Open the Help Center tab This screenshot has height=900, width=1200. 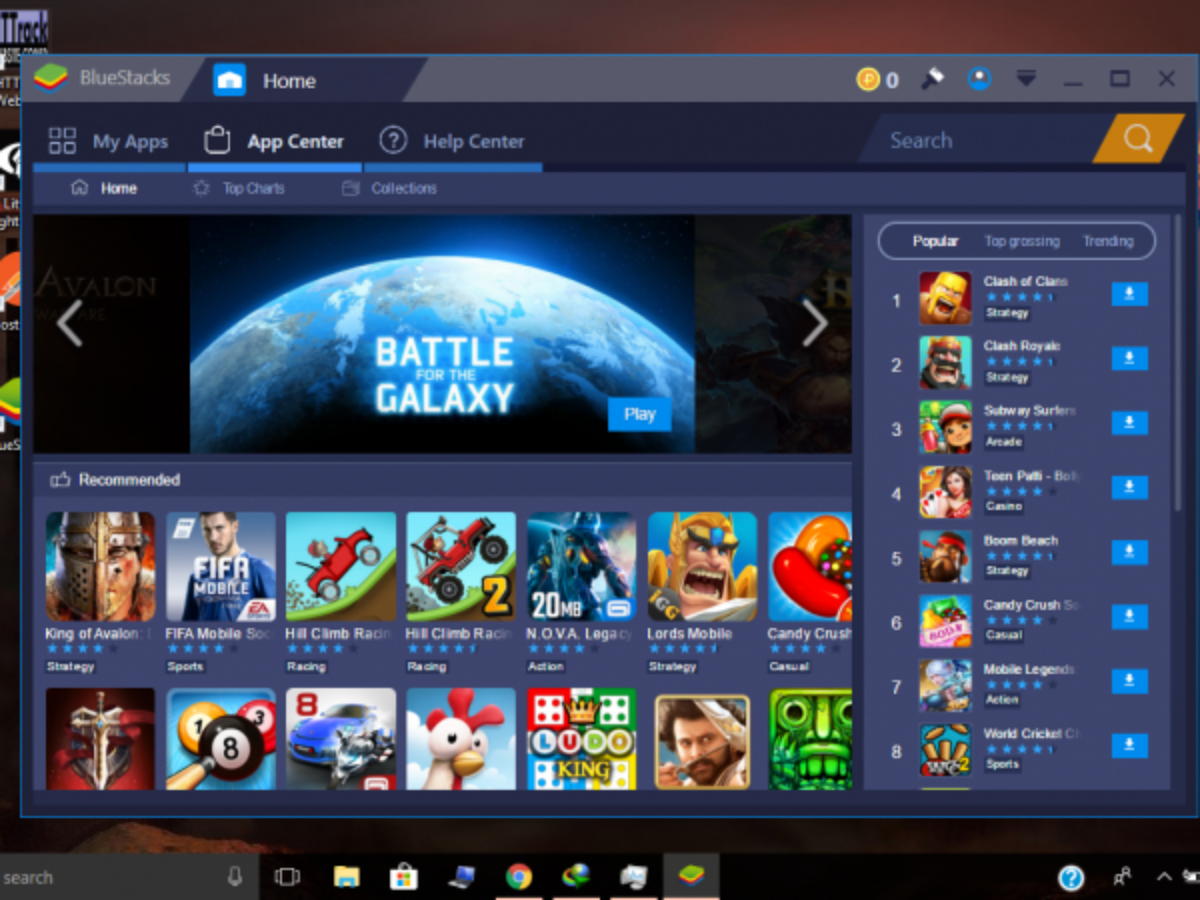pos(452,141)
